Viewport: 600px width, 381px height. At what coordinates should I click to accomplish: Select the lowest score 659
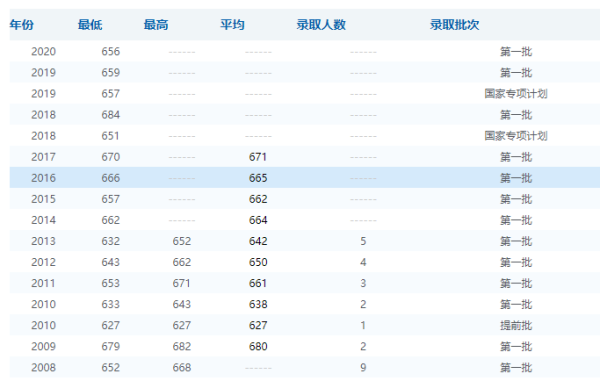pos(111,72)
